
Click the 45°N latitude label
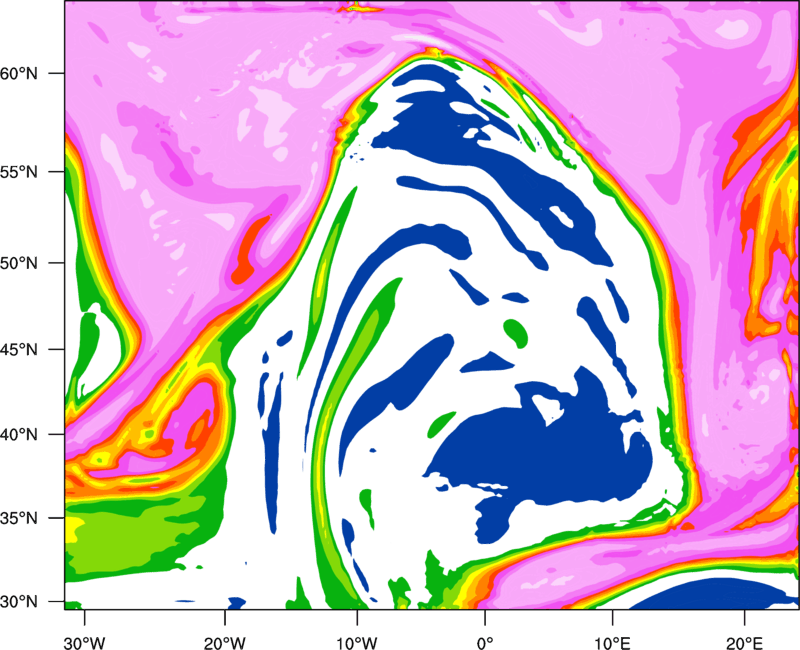[x=19, y=350]
